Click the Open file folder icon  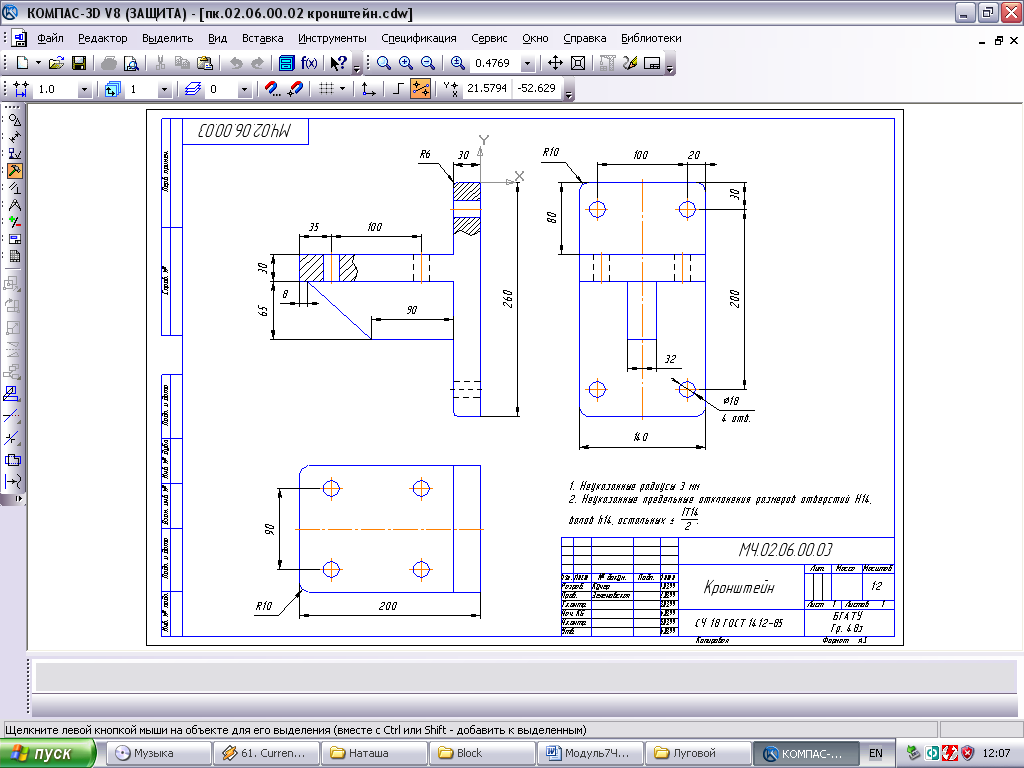click(56, 63)
